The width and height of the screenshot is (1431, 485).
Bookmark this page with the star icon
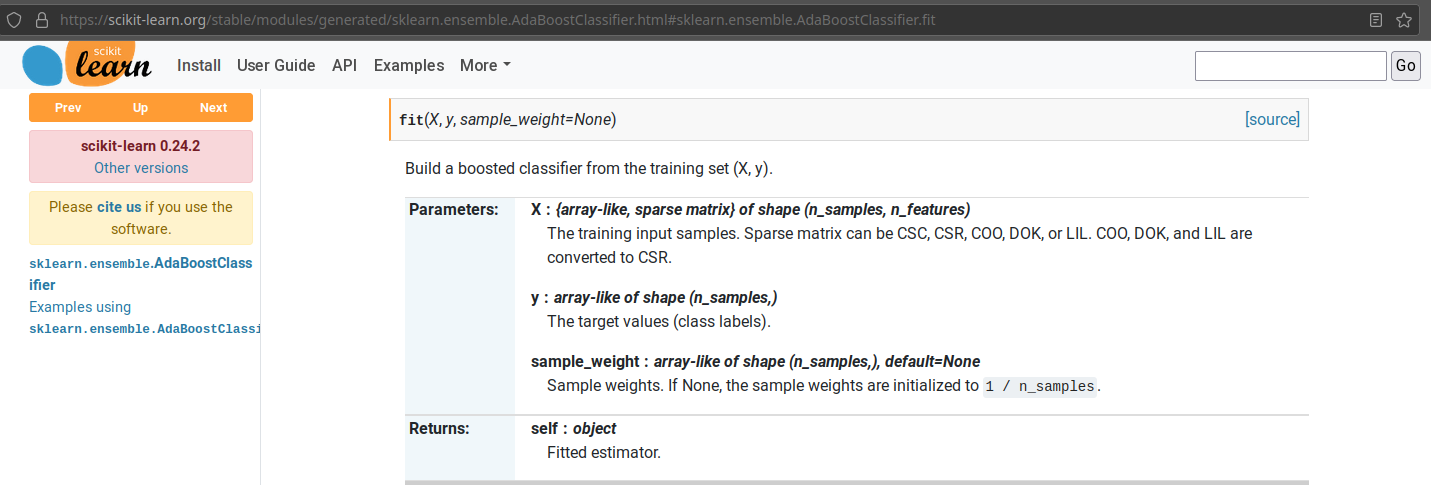[1404, 19]
